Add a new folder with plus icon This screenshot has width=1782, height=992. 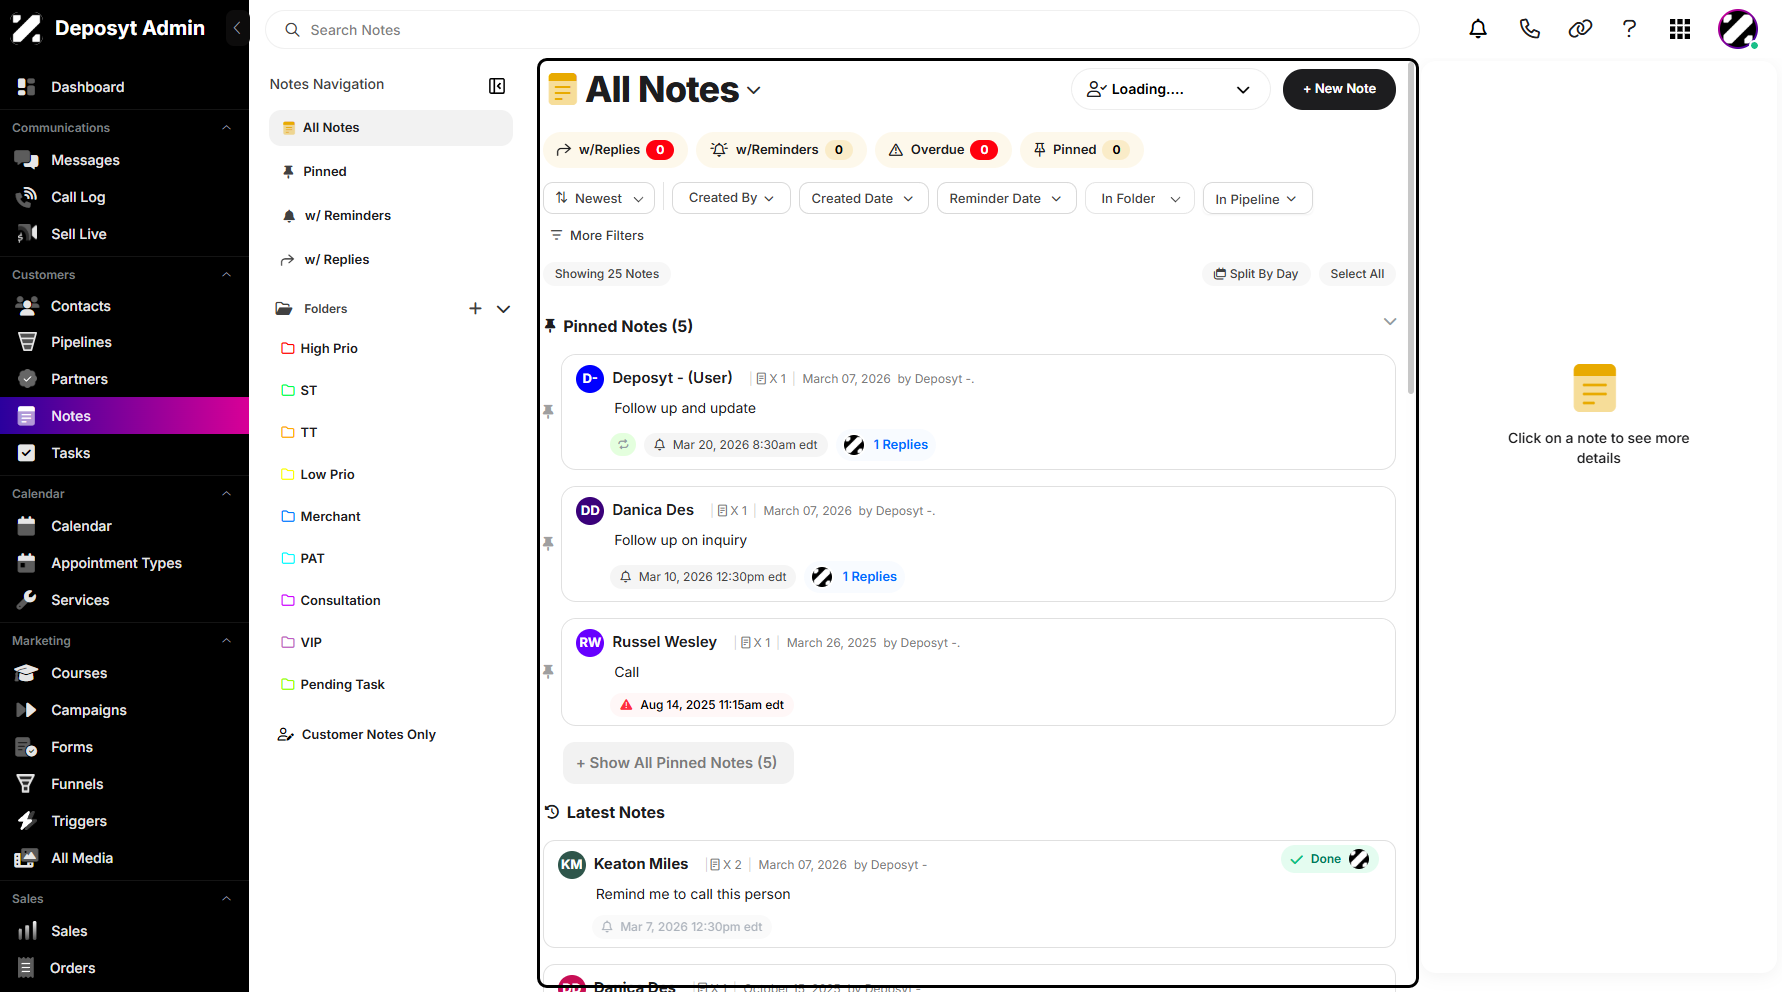(x=475, y=309)
